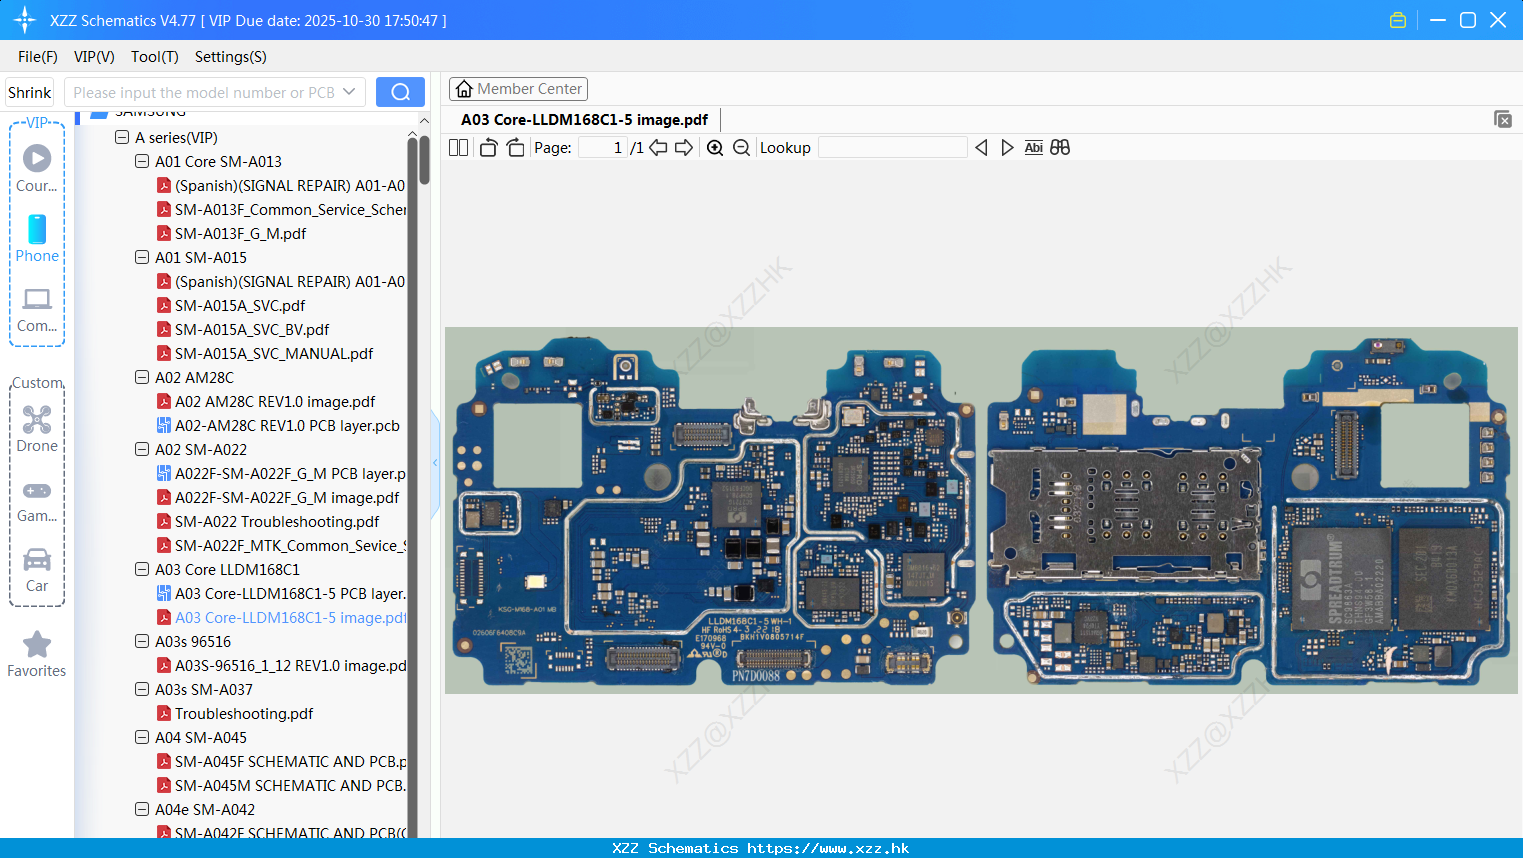The width and height of the screenshot is (1523, 858).
Task: Collapse the A03s 96516 folder
Action: click(x=142, y=641)
